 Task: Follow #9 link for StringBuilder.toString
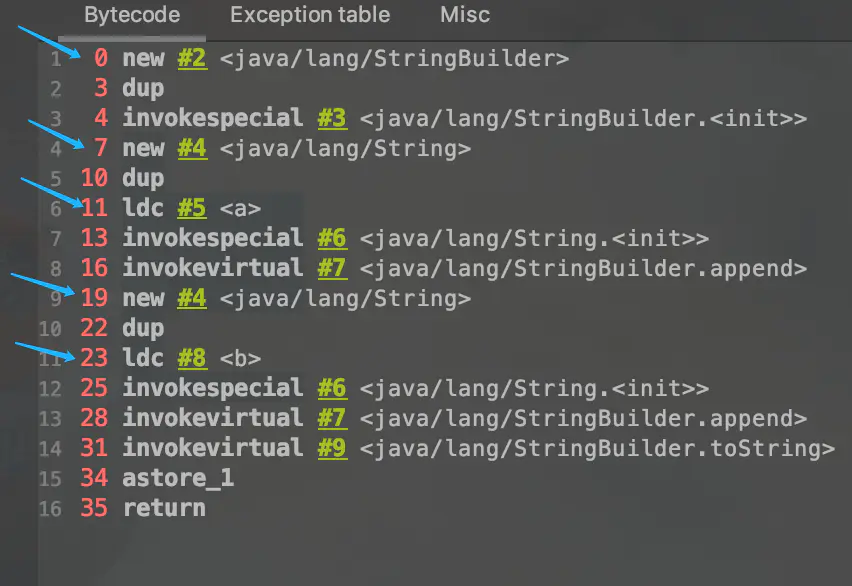332,448
